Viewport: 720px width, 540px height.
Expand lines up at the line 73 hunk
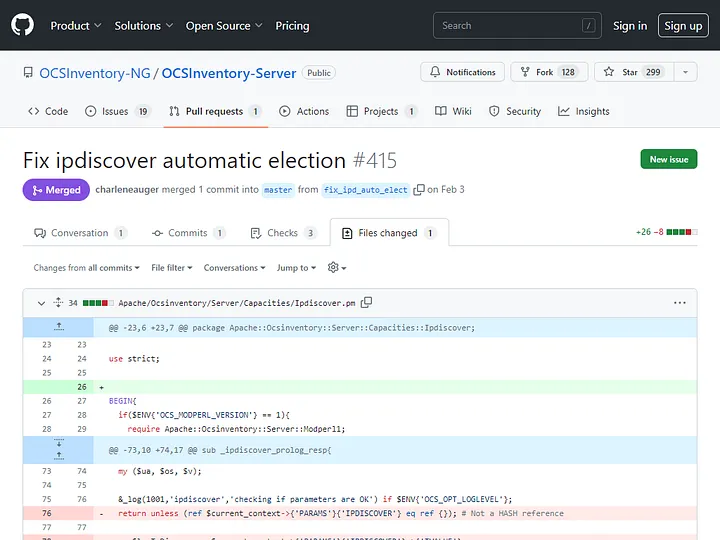[x=59, y=456]
